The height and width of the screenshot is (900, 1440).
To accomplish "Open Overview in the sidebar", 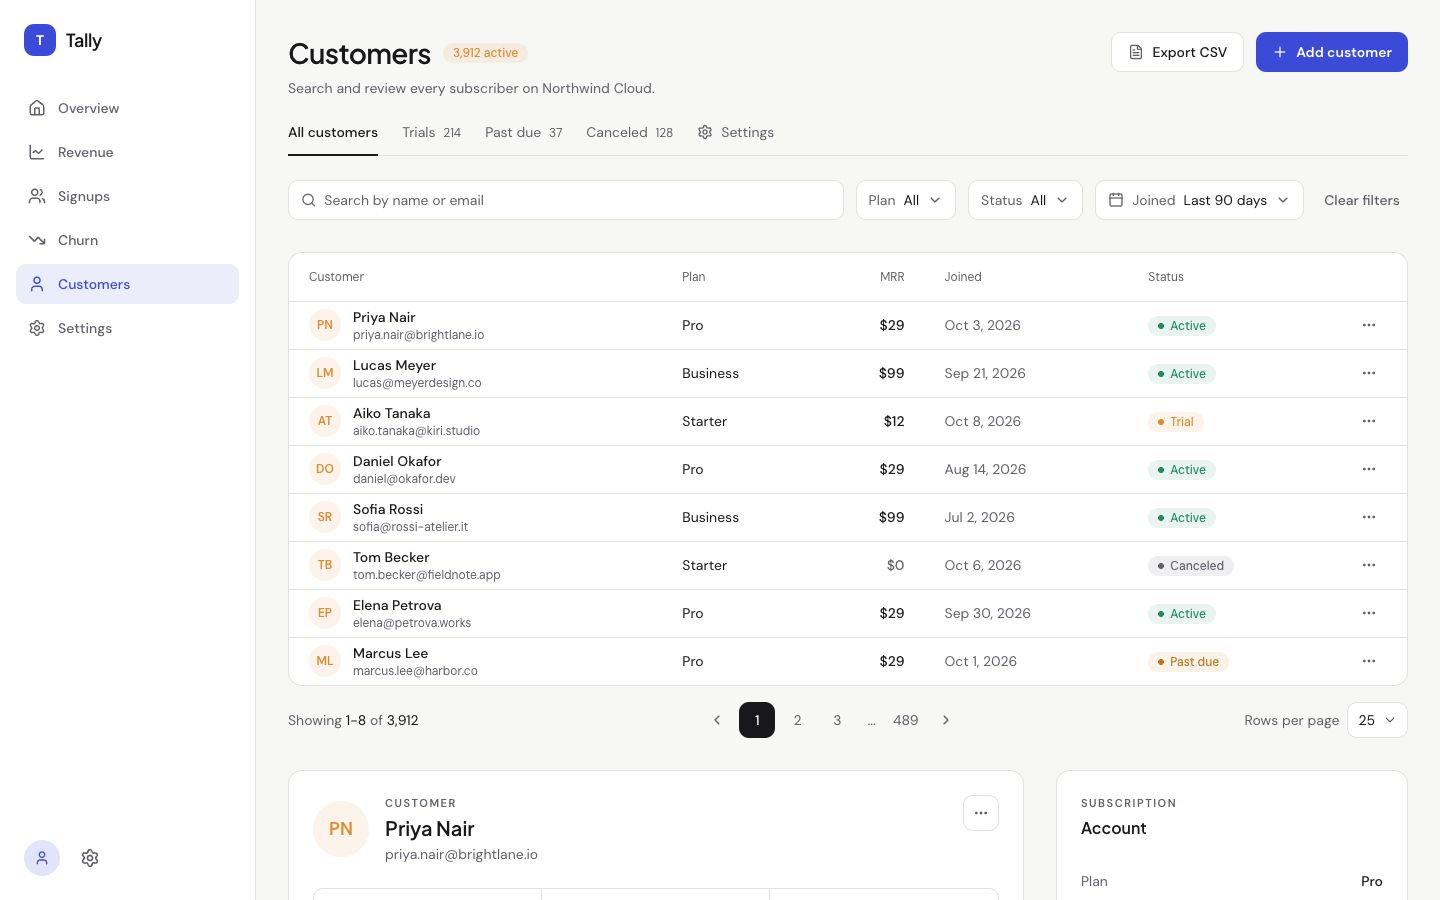I will tap(127, 108).
